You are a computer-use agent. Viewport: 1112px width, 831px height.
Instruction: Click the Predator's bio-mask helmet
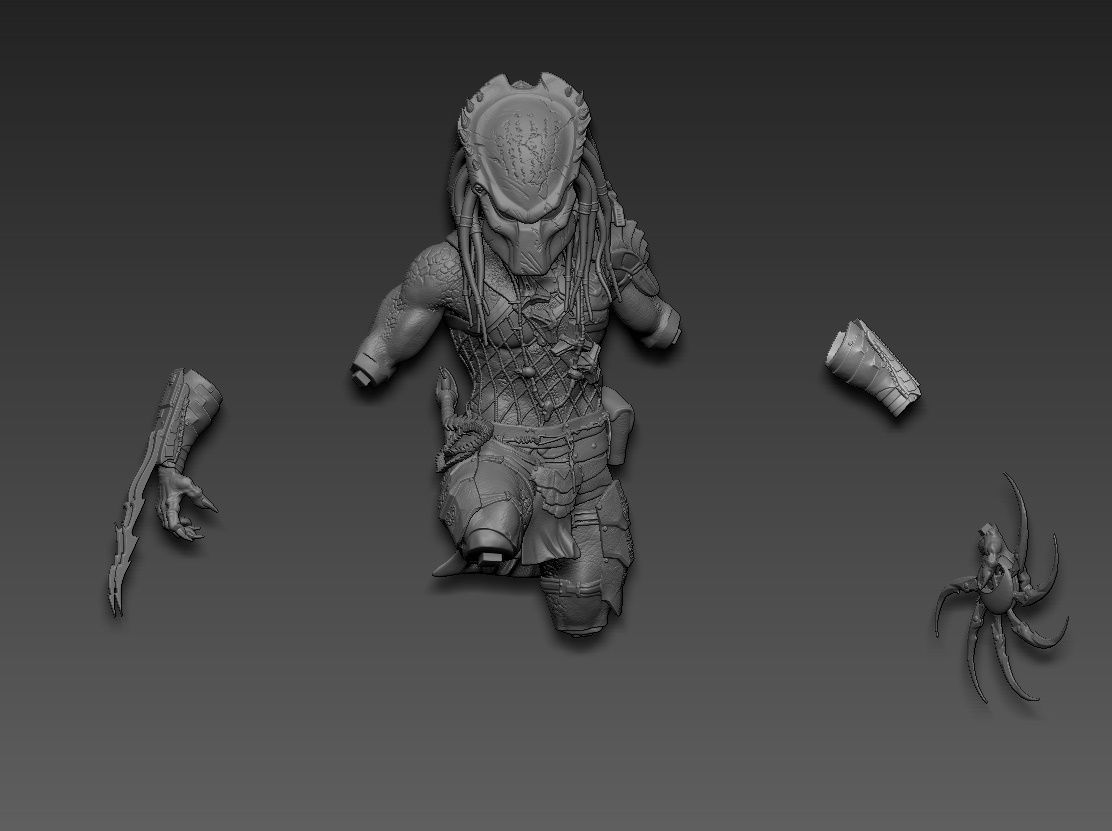coord(525,174)
